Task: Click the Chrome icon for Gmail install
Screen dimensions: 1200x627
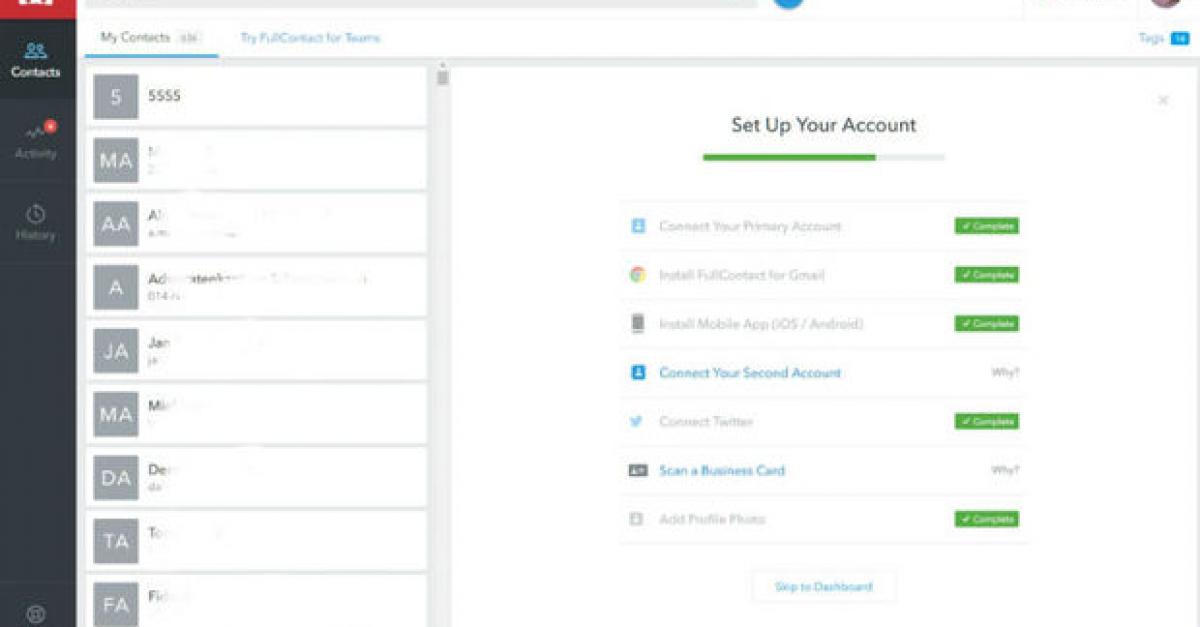Action: (638, 275)
